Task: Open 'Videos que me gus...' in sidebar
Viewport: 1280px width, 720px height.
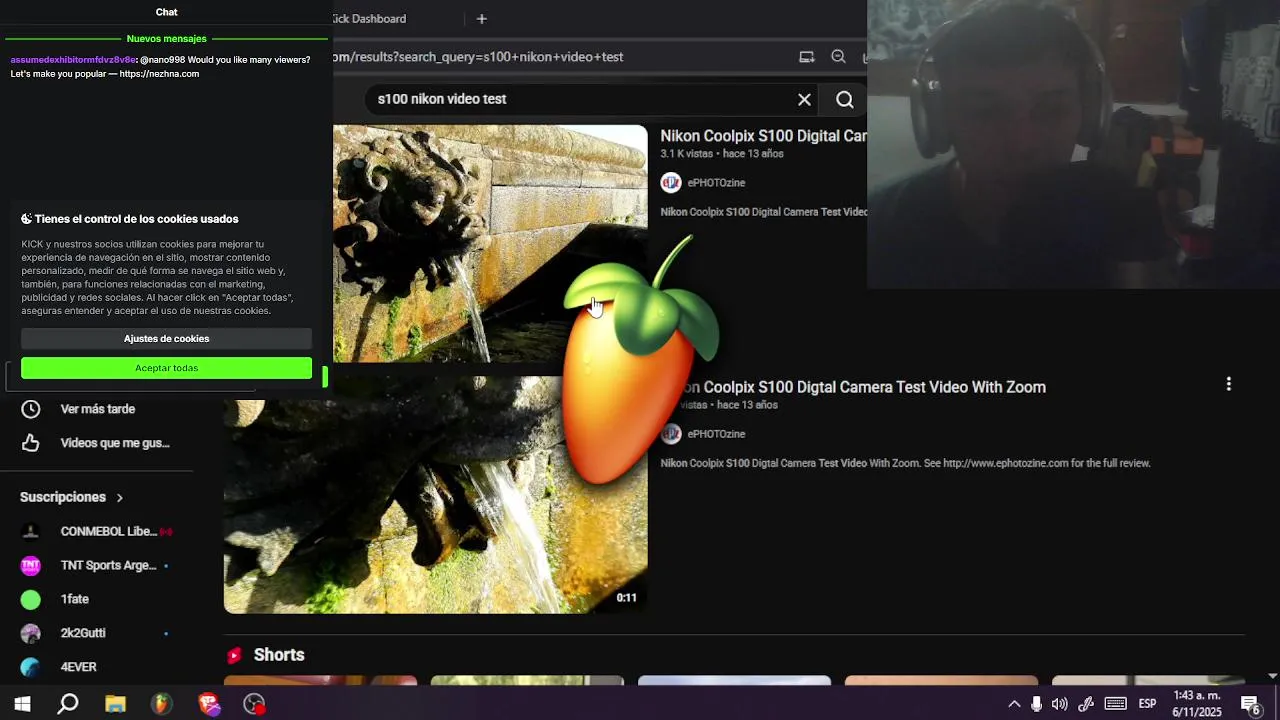Action: pyautogui.click(x=115, y=443)
